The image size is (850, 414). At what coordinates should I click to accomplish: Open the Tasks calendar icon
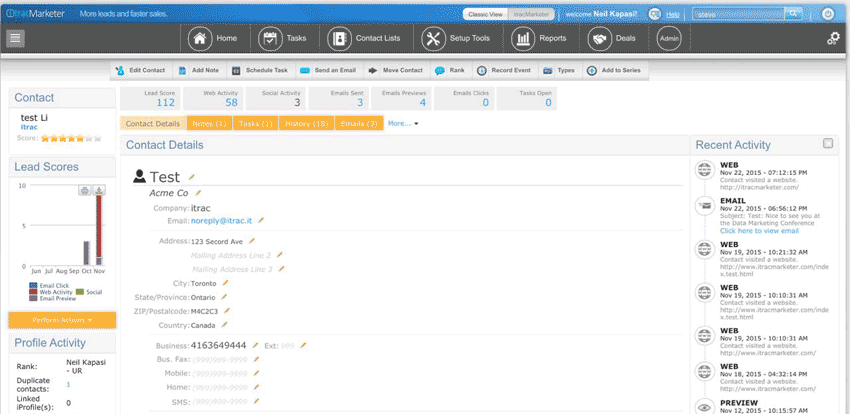pyautogui.click(x=269, y=38)
